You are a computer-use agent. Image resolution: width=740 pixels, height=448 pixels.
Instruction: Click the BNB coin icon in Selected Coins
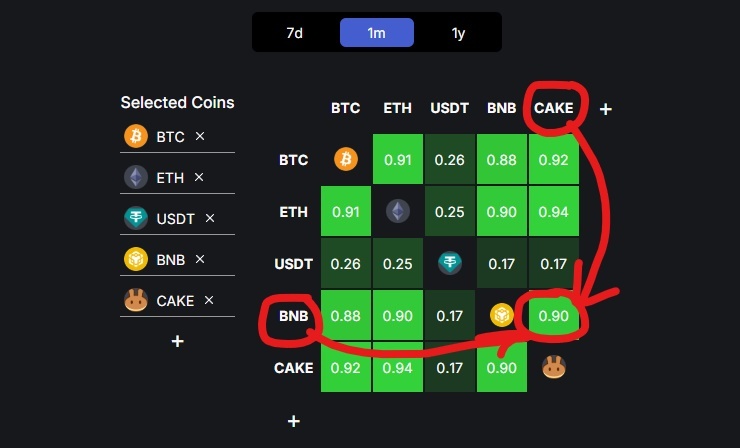(136, 259)
